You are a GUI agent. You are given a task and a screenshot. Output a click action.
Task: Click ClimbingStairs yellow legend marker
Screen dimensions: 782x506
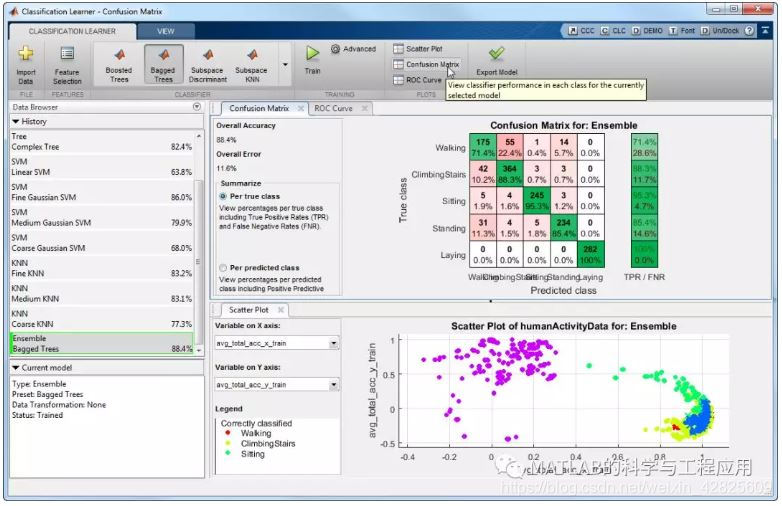pyautogui.click(x=228, y=443)
